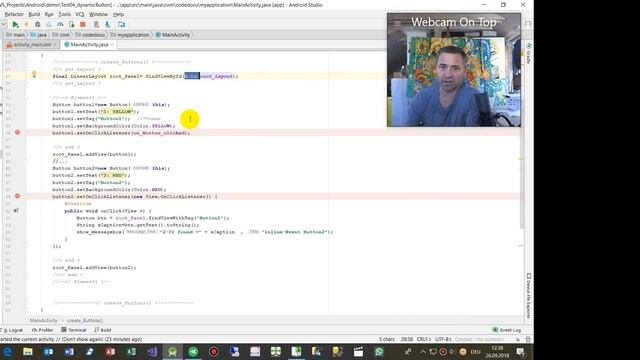Toggle the read-only lock icon in status bar
Image resolution: width=640 pixels, height=360 pixels.
518,339
